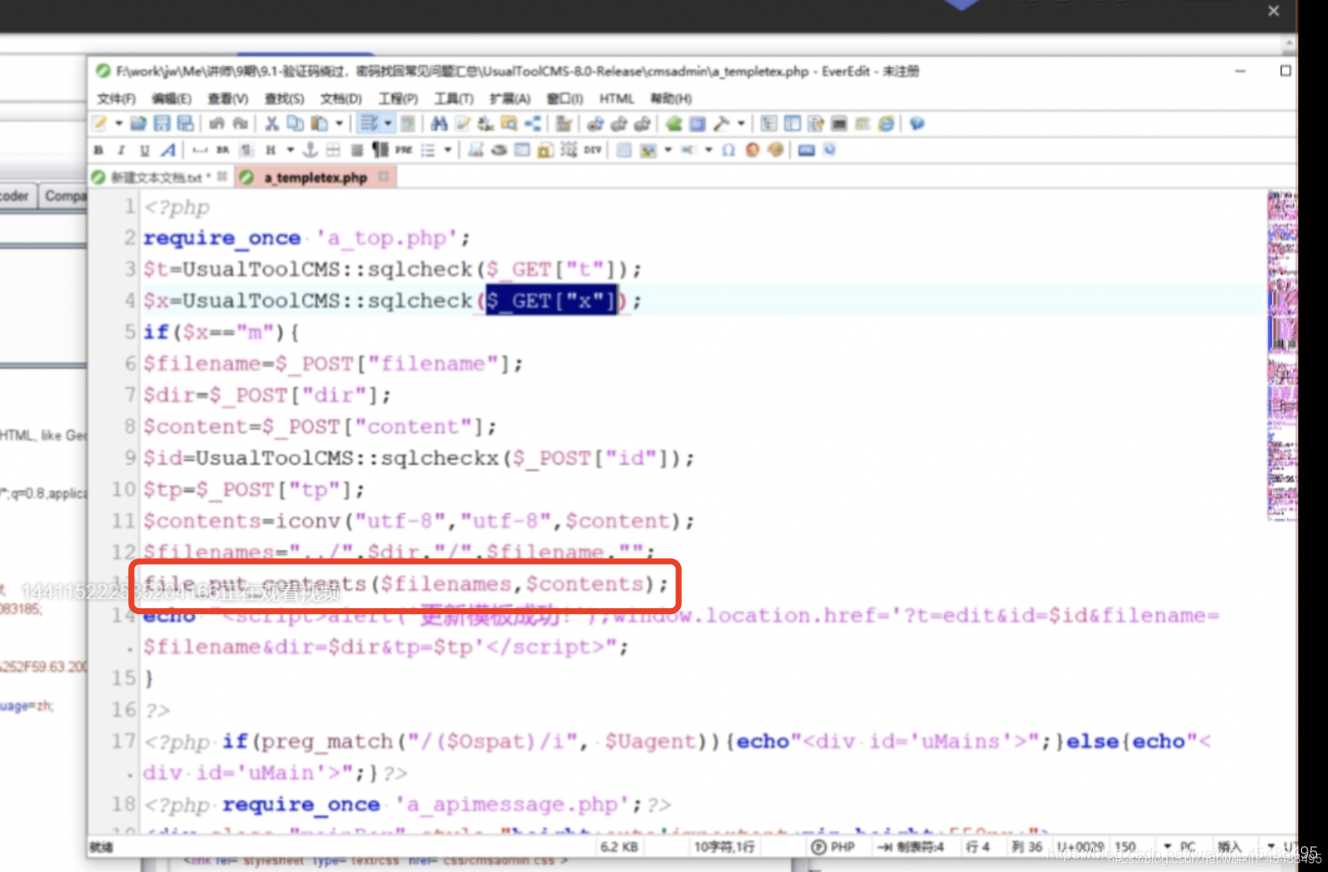Image resolution: width=1328 pixels, height=872 pixels.
Task: Expand the Paste options dropdown arrow
Action: pos(339,123)
